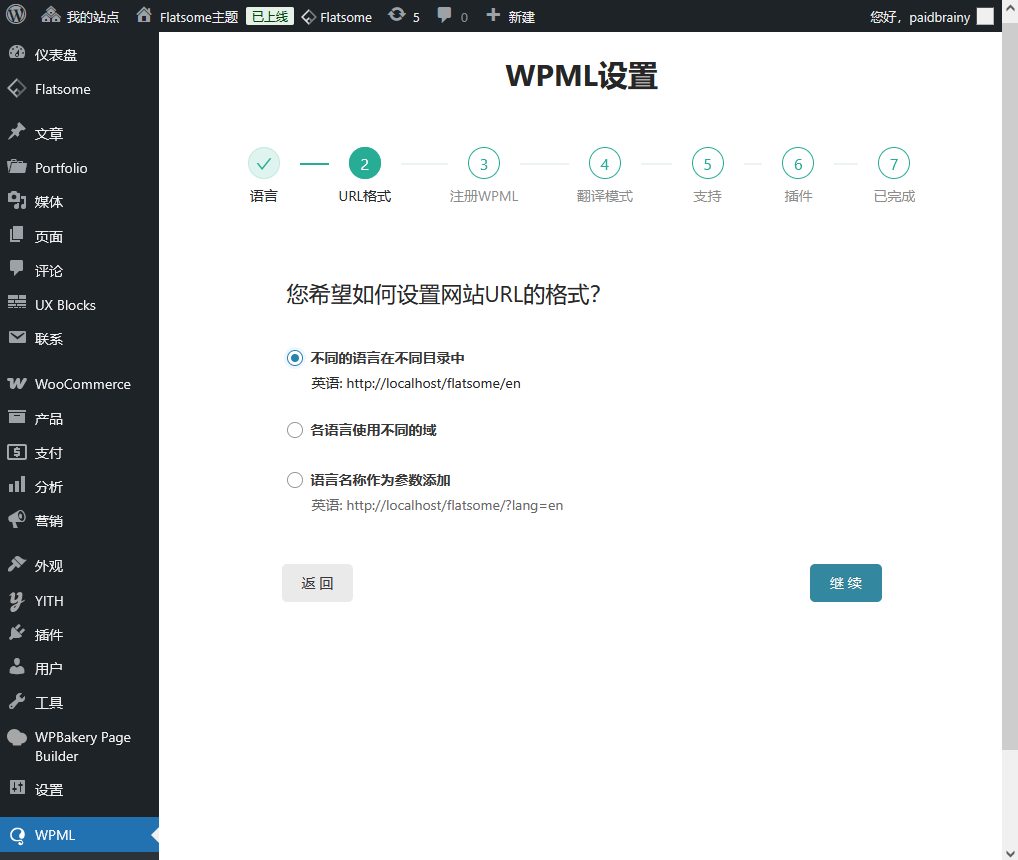Click the WPBakery Page Builder cloud icon
The image size is (1018, 860).
(17, 737)
